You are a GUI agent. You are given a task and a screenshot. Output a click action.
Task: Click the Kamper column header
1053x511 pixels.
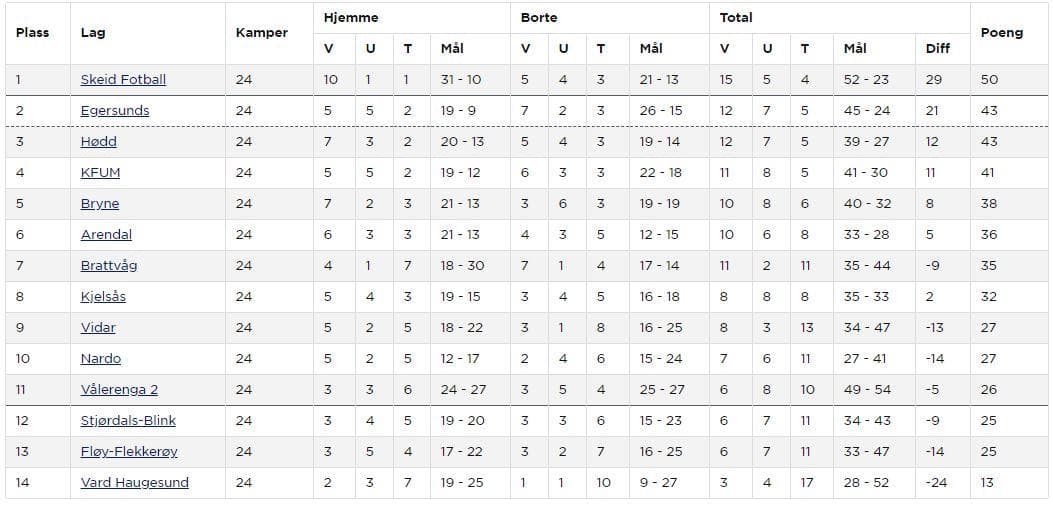point(261,33)
